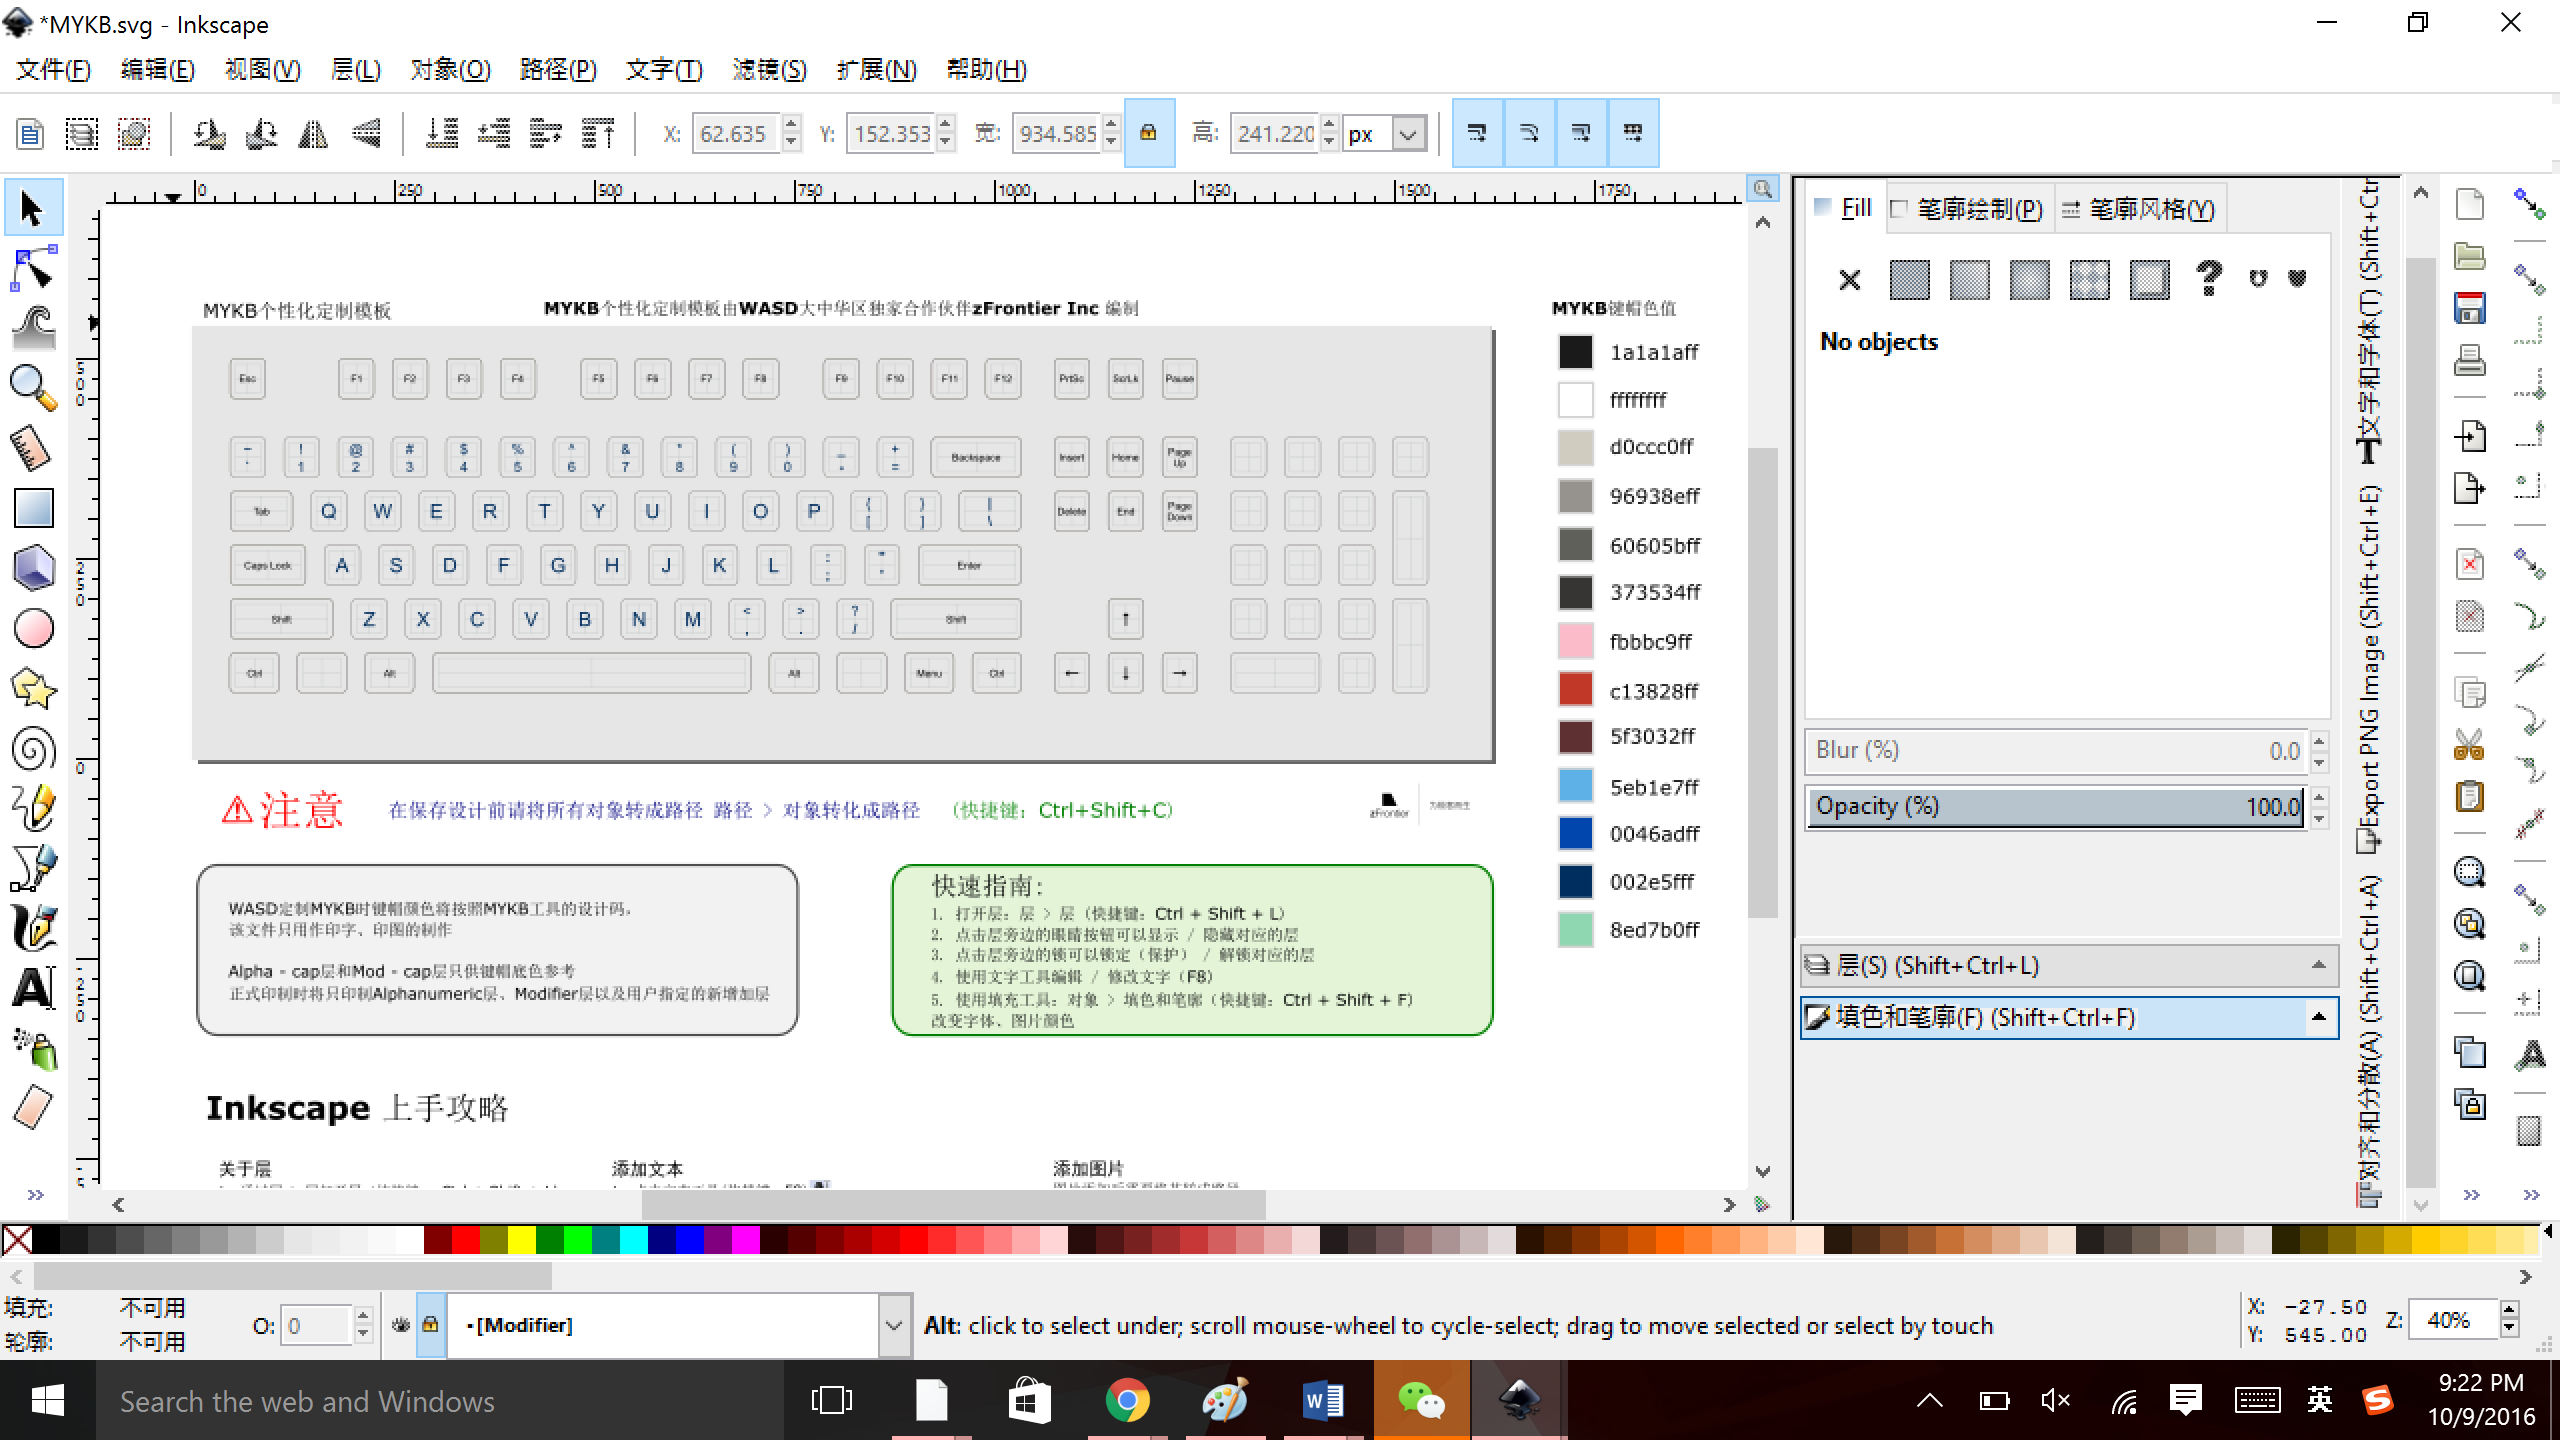Viewport: 2560px width, 1440px height.
Task: Collapse the Layers (Shift+Ctrl+L) panel
Action: tap(2318, 965)
